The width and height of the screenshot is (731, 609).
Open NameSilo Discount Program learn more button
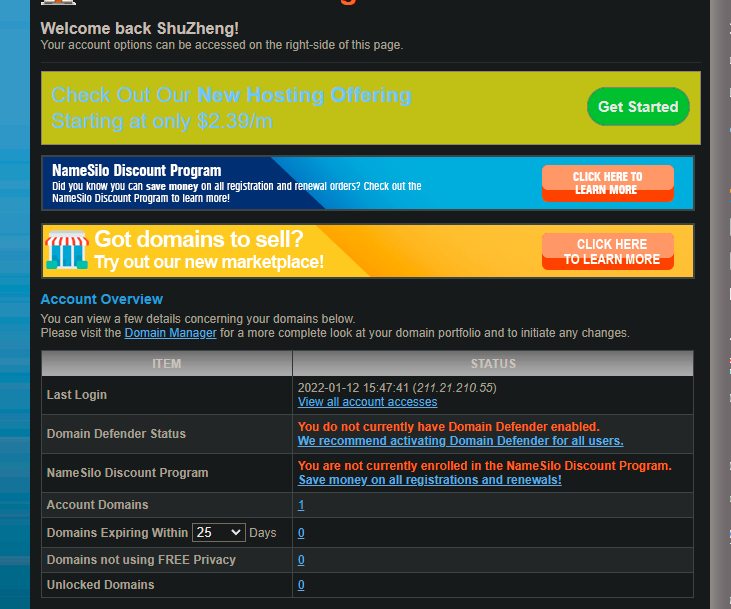click(607, 183)
